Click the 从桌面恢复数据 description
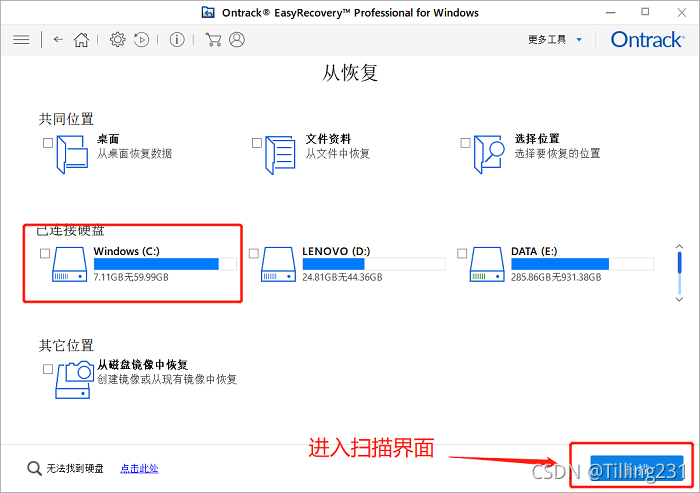This screenshot has height=493, width=700. point(134,154)
